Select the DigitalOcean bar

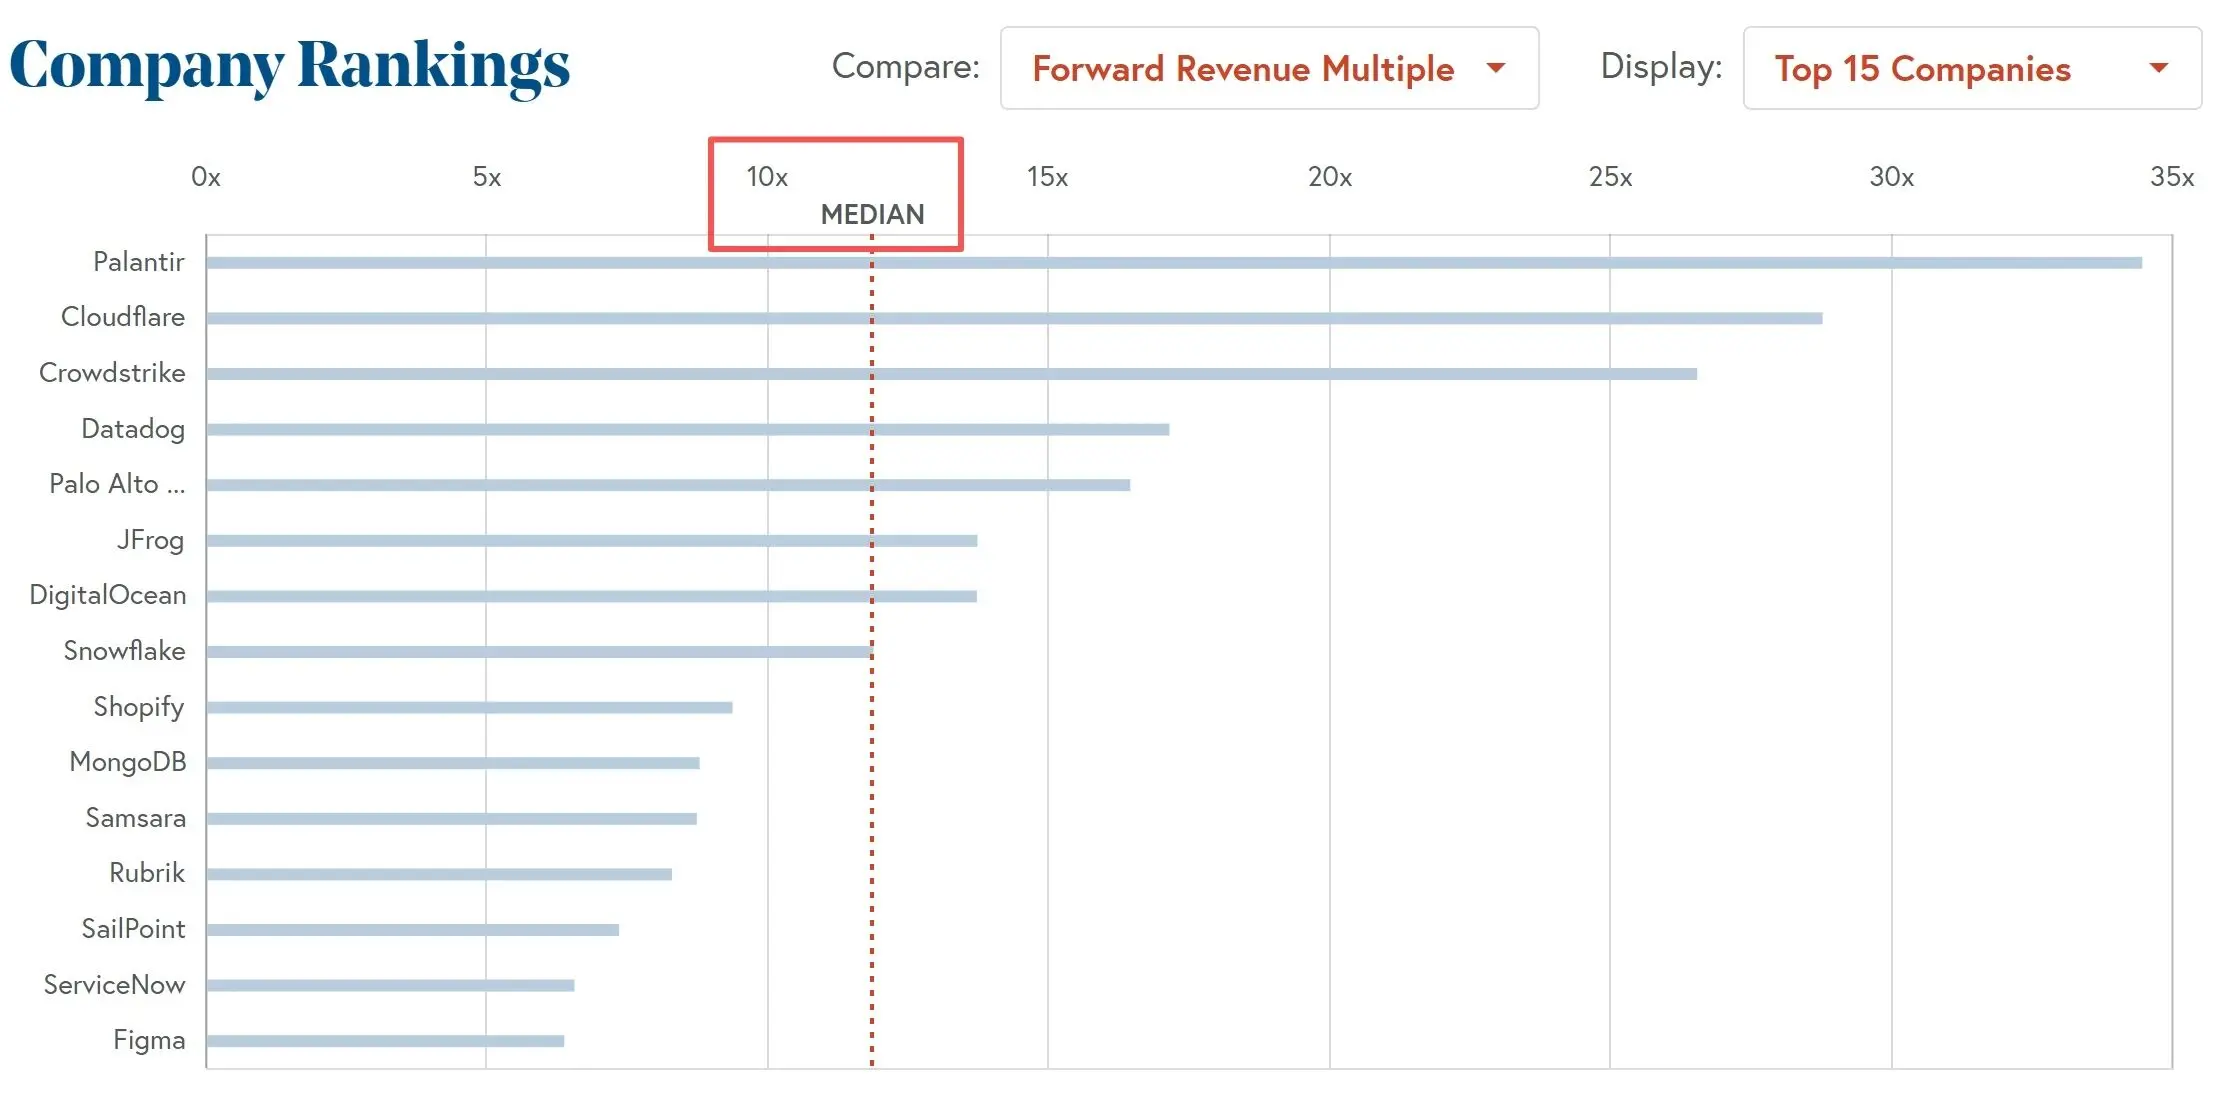pyautogui.click(x=592, y=596)
